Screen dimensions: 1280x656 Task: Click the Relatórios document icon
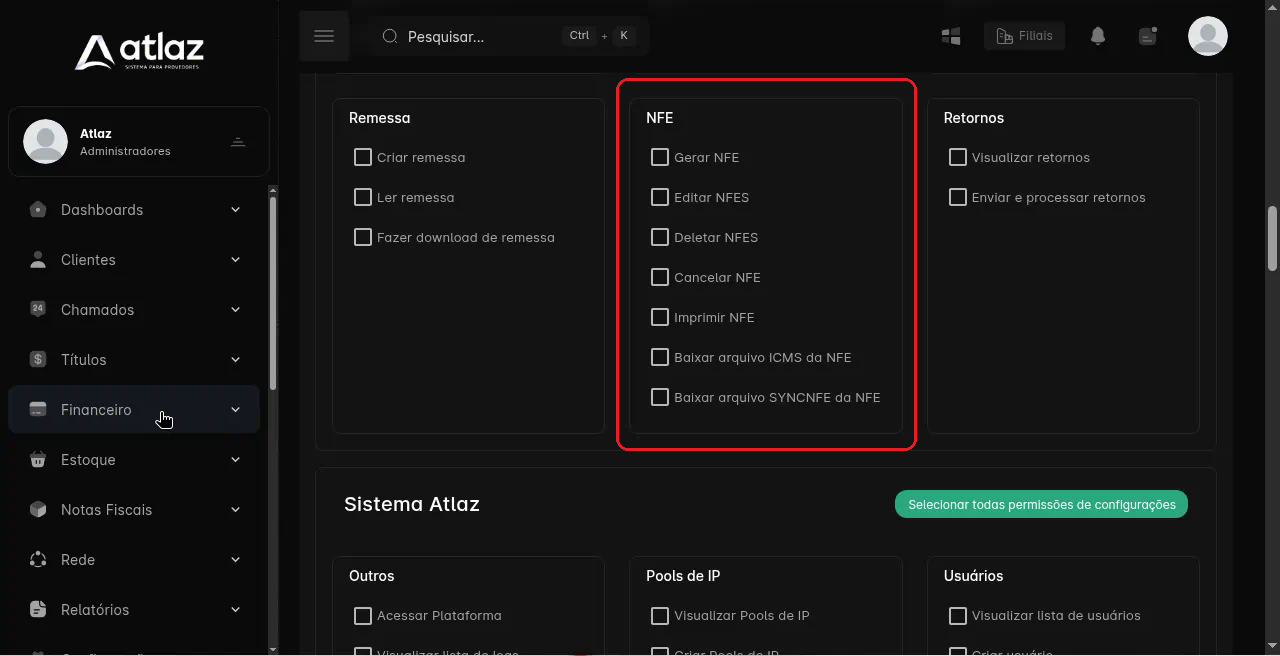click(x=38, y=609)
